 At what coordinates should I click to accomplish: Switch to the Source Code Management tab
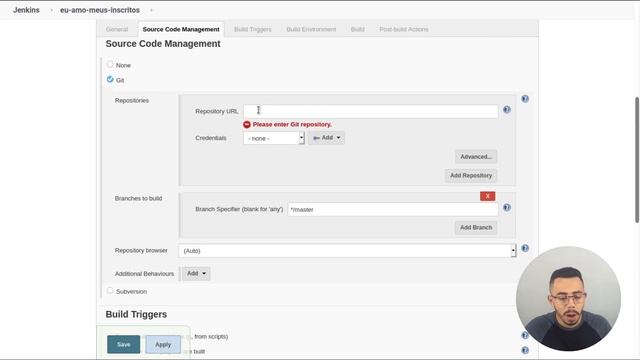pyautogui.click(x=181, y=29)
